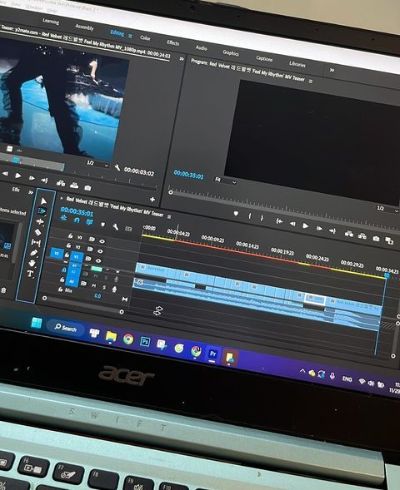Switch to Color workspace
Viewport: 400px width, 490px height.
(145, 38)
